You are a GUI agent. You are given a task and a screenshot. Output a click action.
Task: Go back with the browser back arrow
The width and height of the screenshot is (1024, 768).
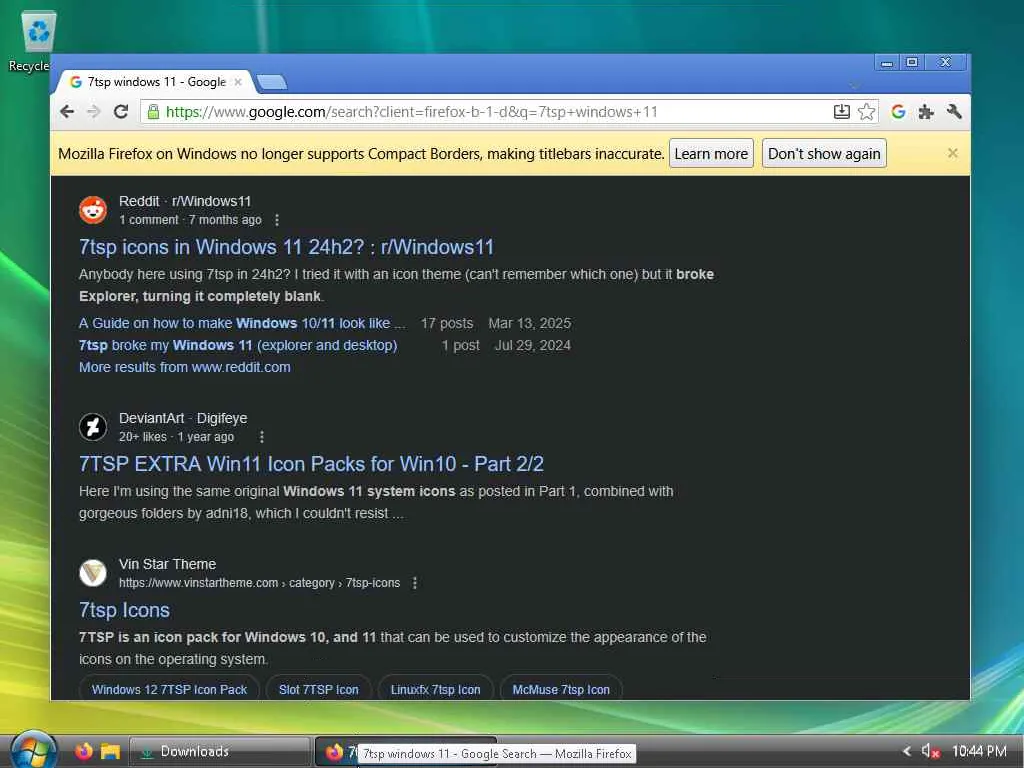67,112
